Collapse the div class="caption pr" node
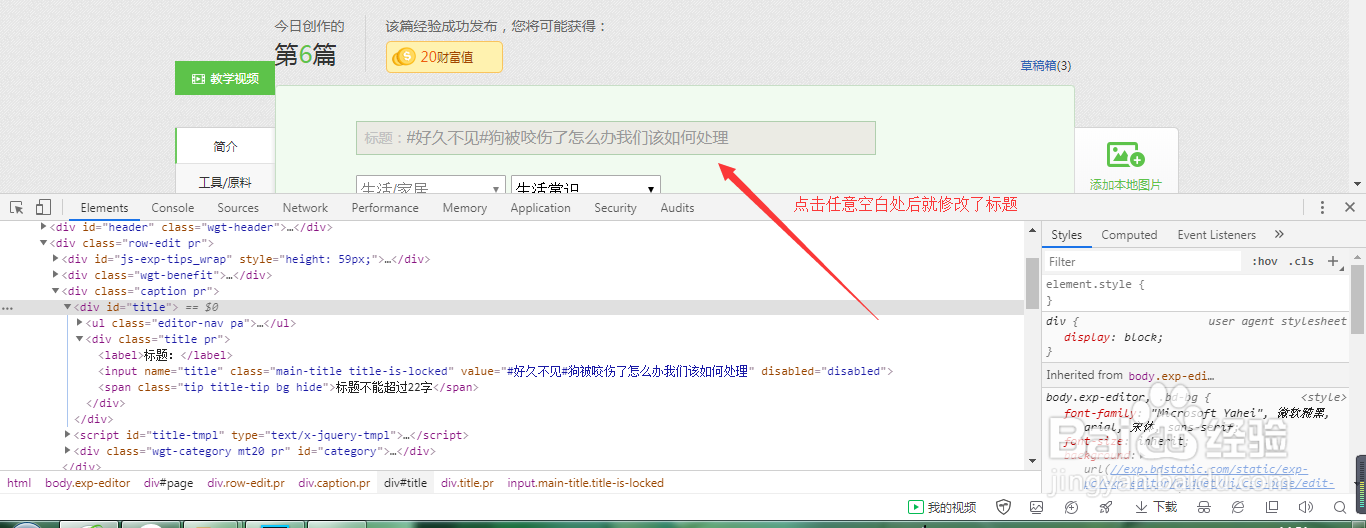Screen dimensions: 1366x528 tap(57, 291)
